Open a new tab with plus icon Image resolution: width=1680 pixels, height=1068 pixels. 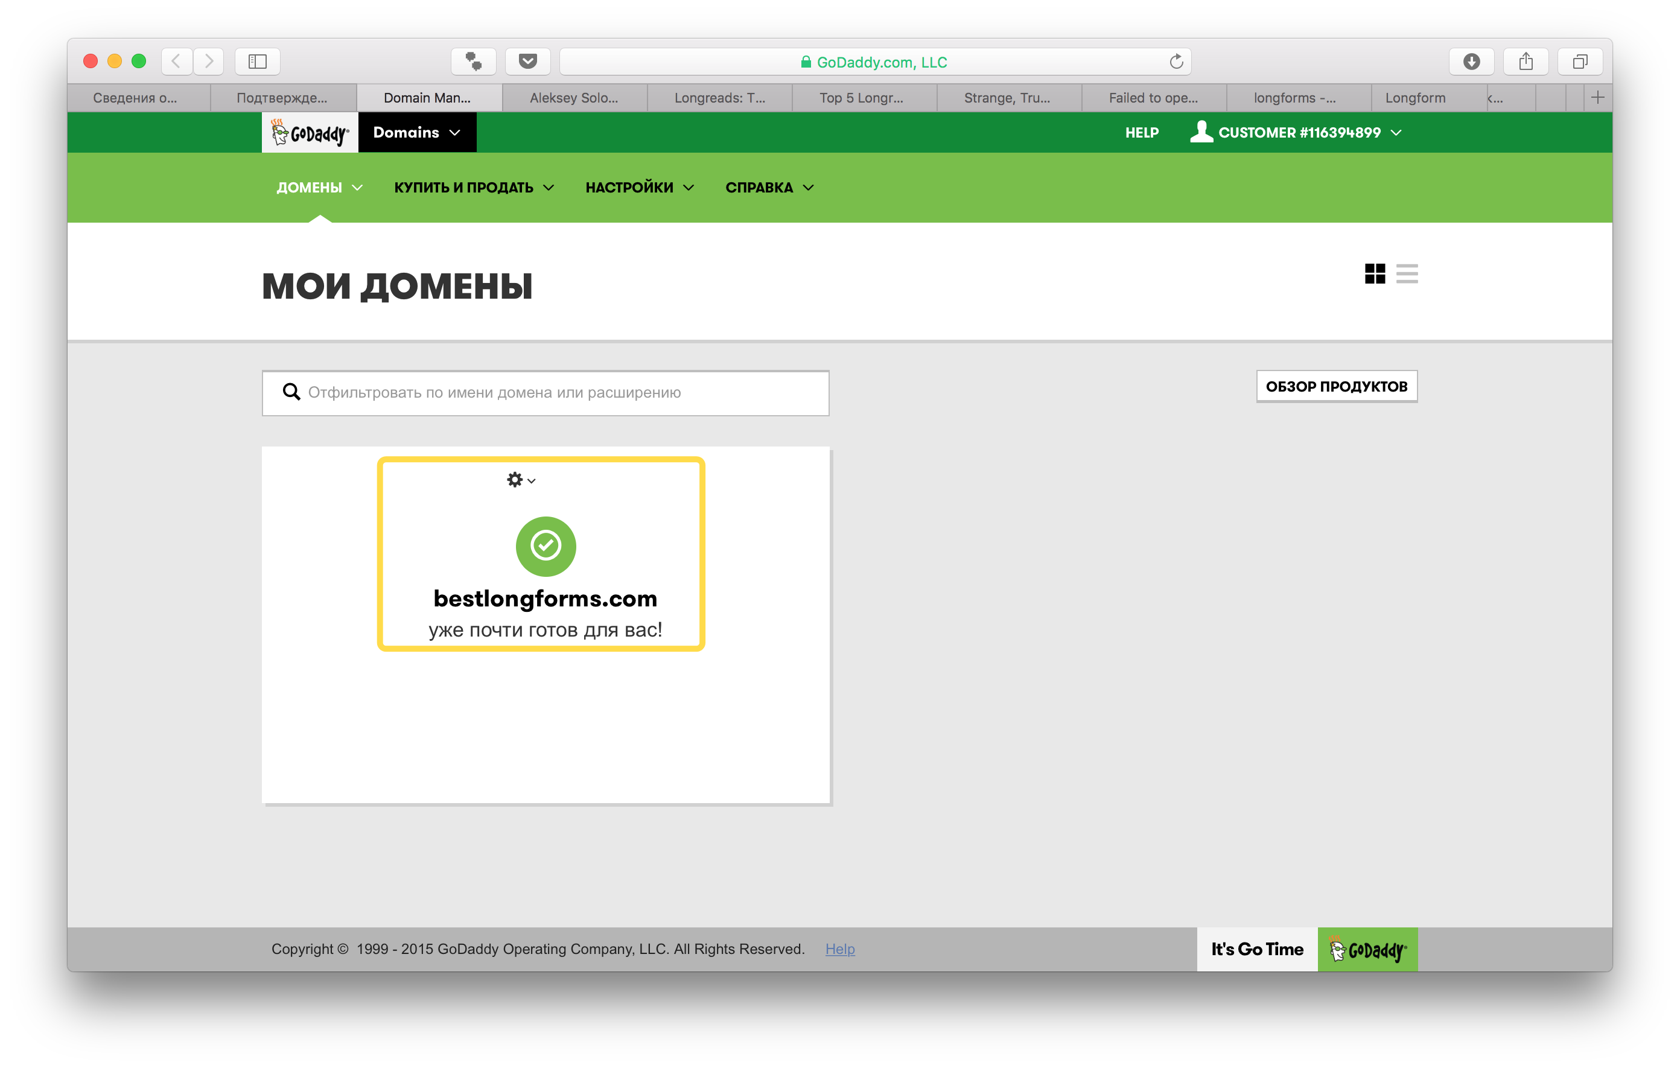[x=1597, y=97]
